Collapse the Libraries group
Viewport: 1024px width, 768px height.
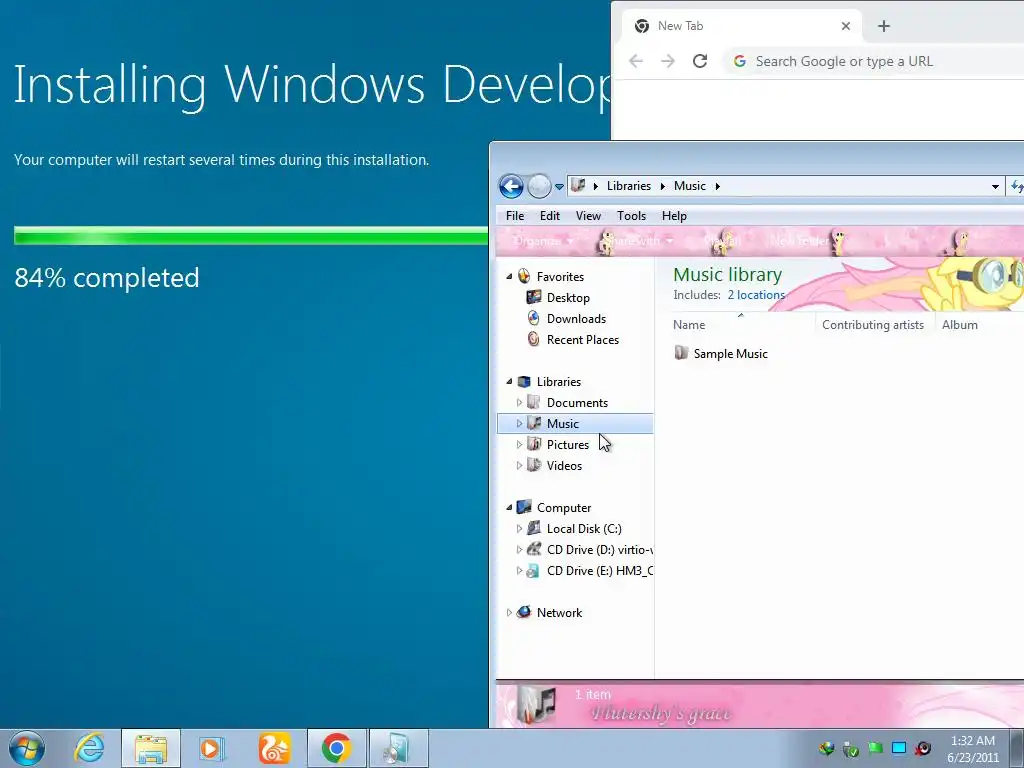tap(509, 381)
